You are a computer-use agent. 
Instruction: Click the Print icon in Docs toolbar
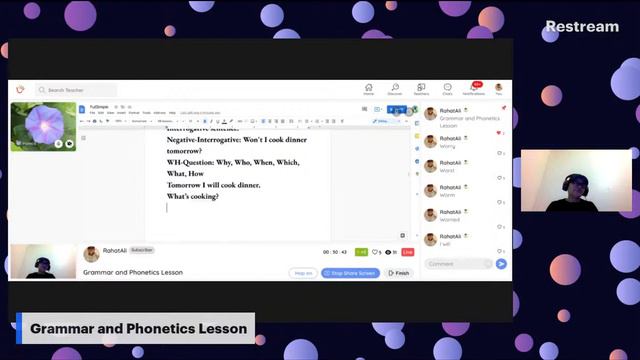click(x=95, y=121)
